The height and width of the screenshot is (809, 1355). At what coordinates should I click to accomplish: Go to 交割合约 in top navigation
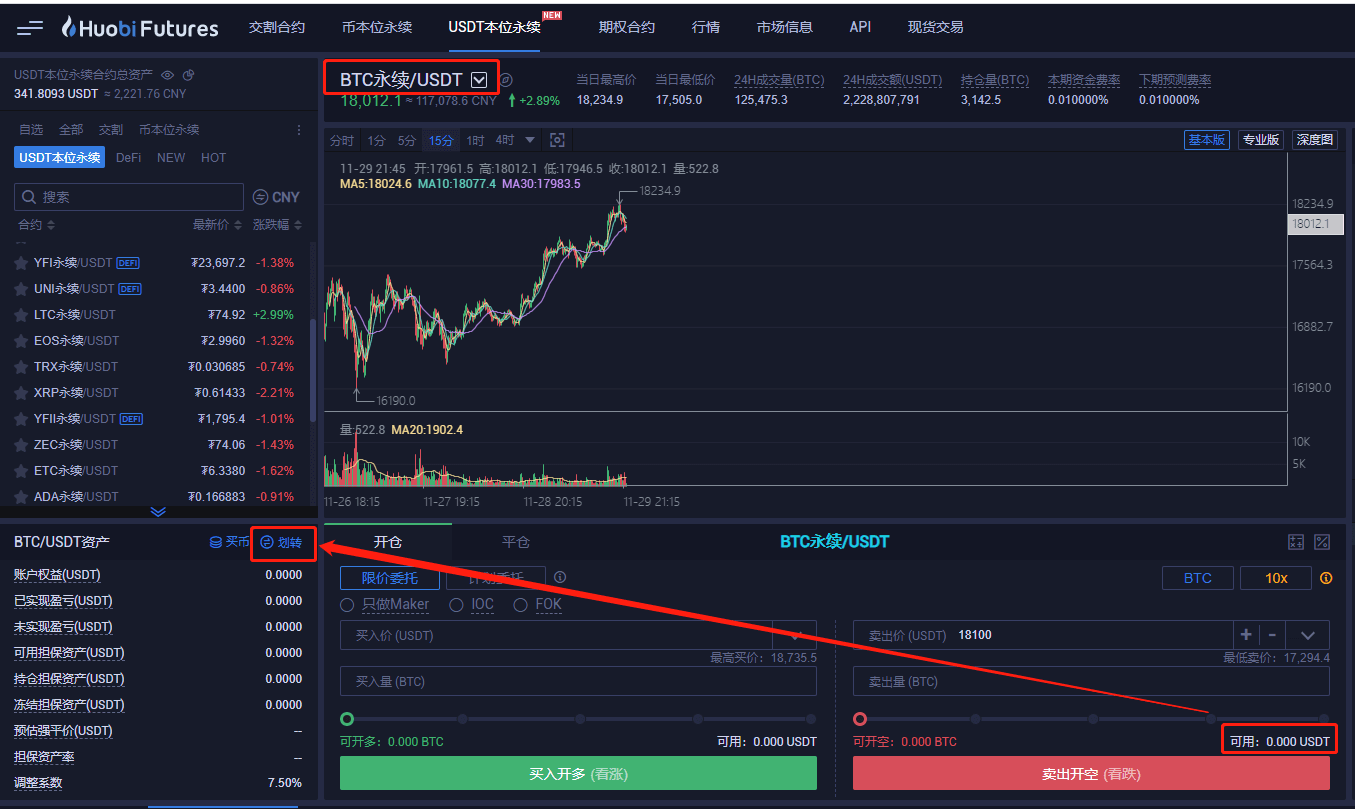(x=277, y=27)
